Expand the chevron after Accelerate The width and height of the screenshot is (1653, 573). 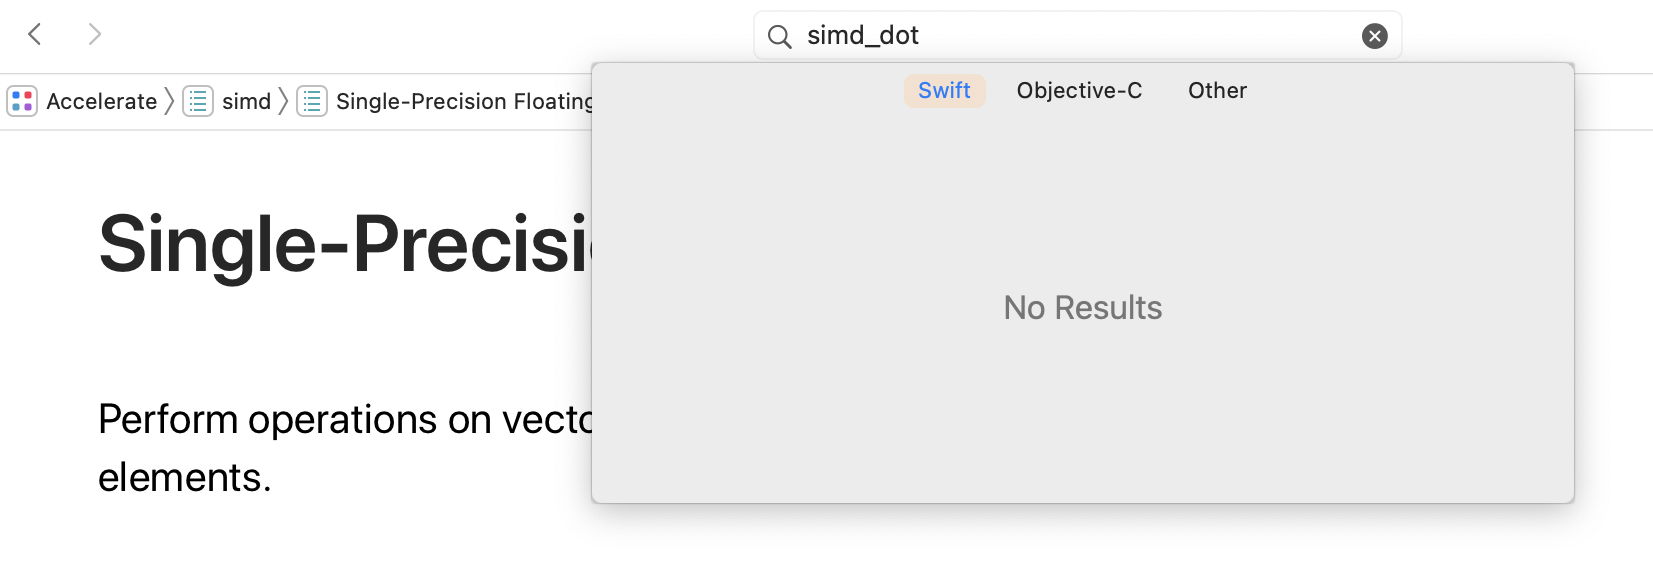click(x=170, y=101)
